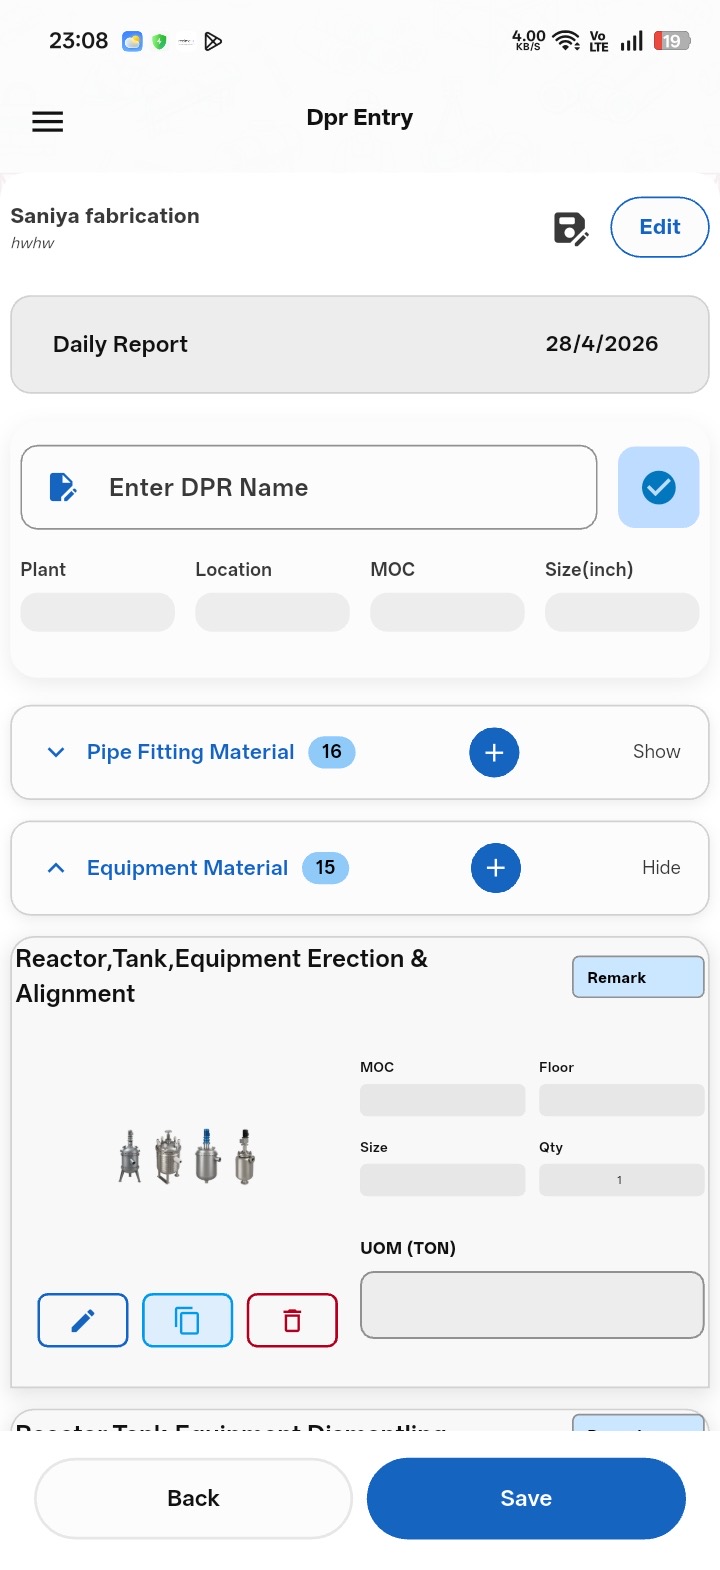Add a new Equipment Material item

point(495,868)
